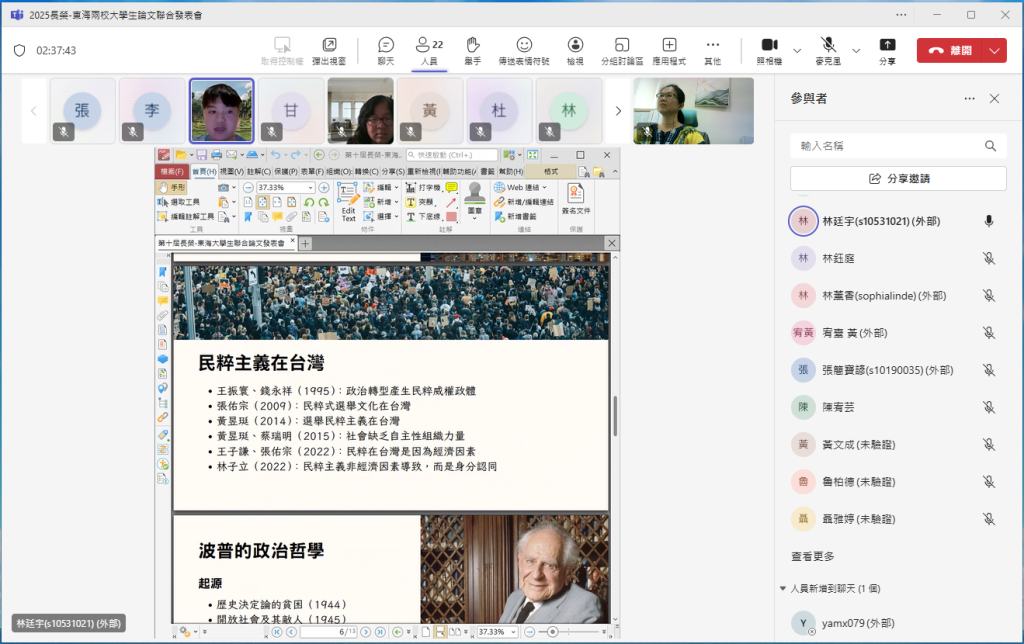
Task: Undo the last action in PDF editor
Action: tap(275, 155)
